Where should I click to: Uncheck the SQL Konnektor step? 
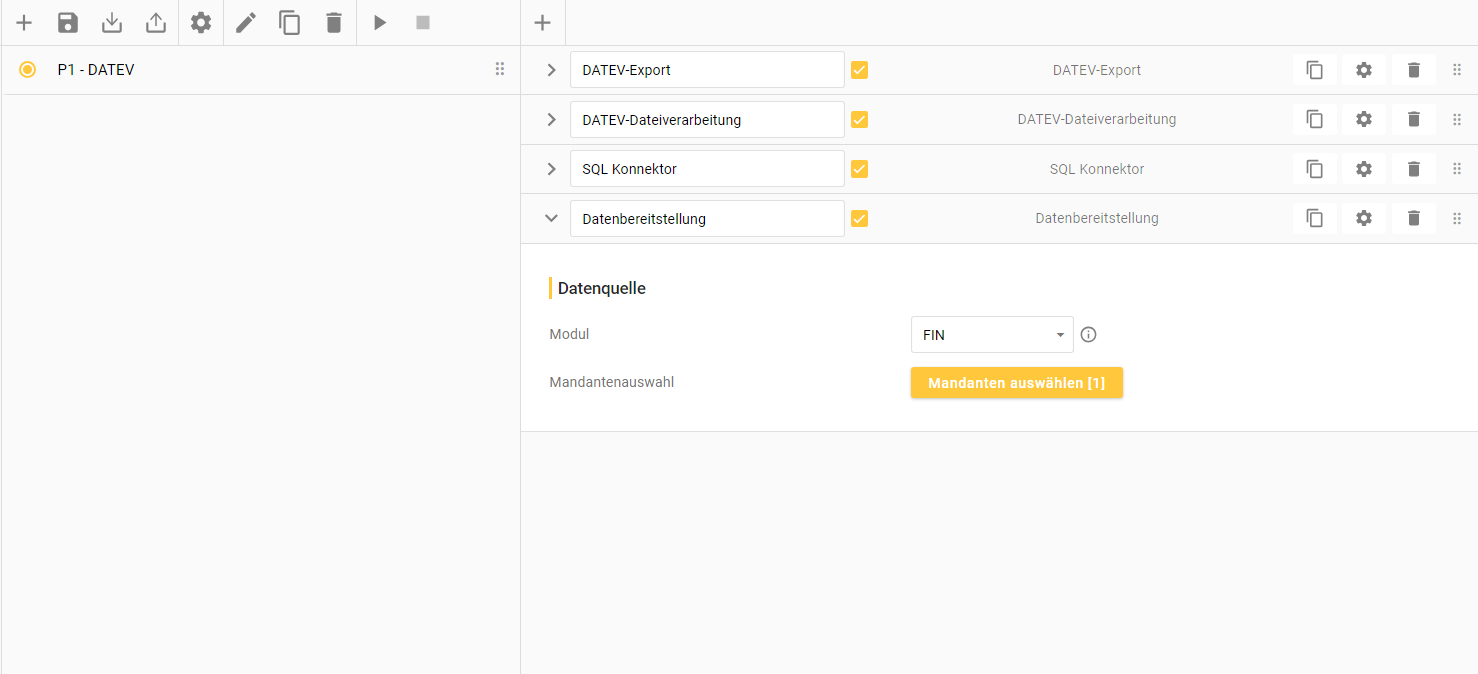859,168
